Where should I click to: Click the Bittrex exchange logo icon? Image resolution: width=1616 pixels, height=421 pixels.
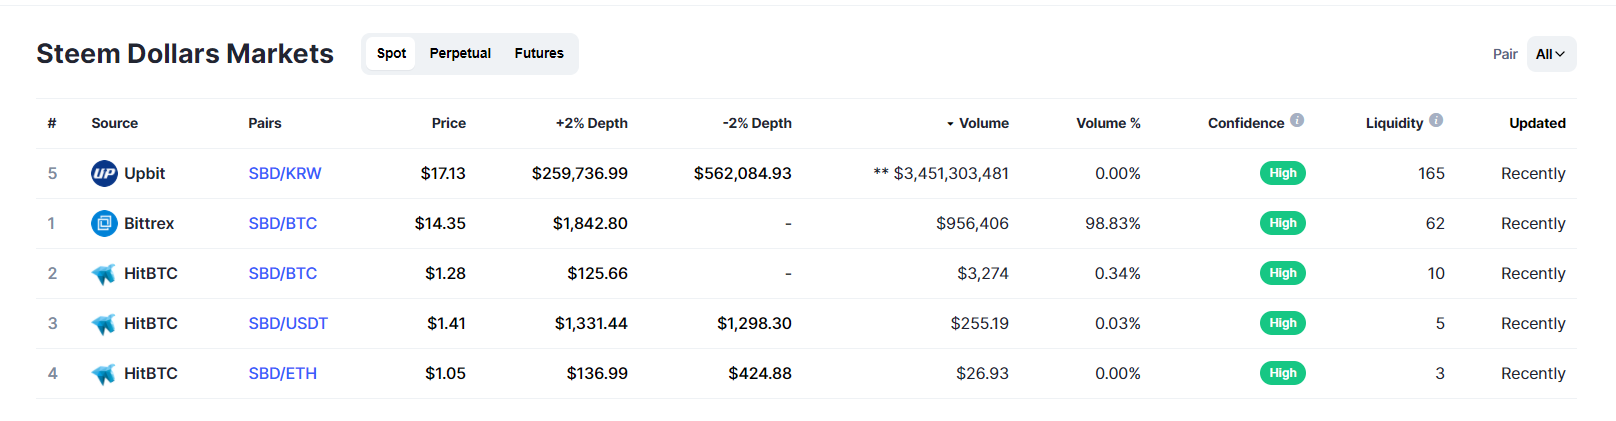[104, 223]
